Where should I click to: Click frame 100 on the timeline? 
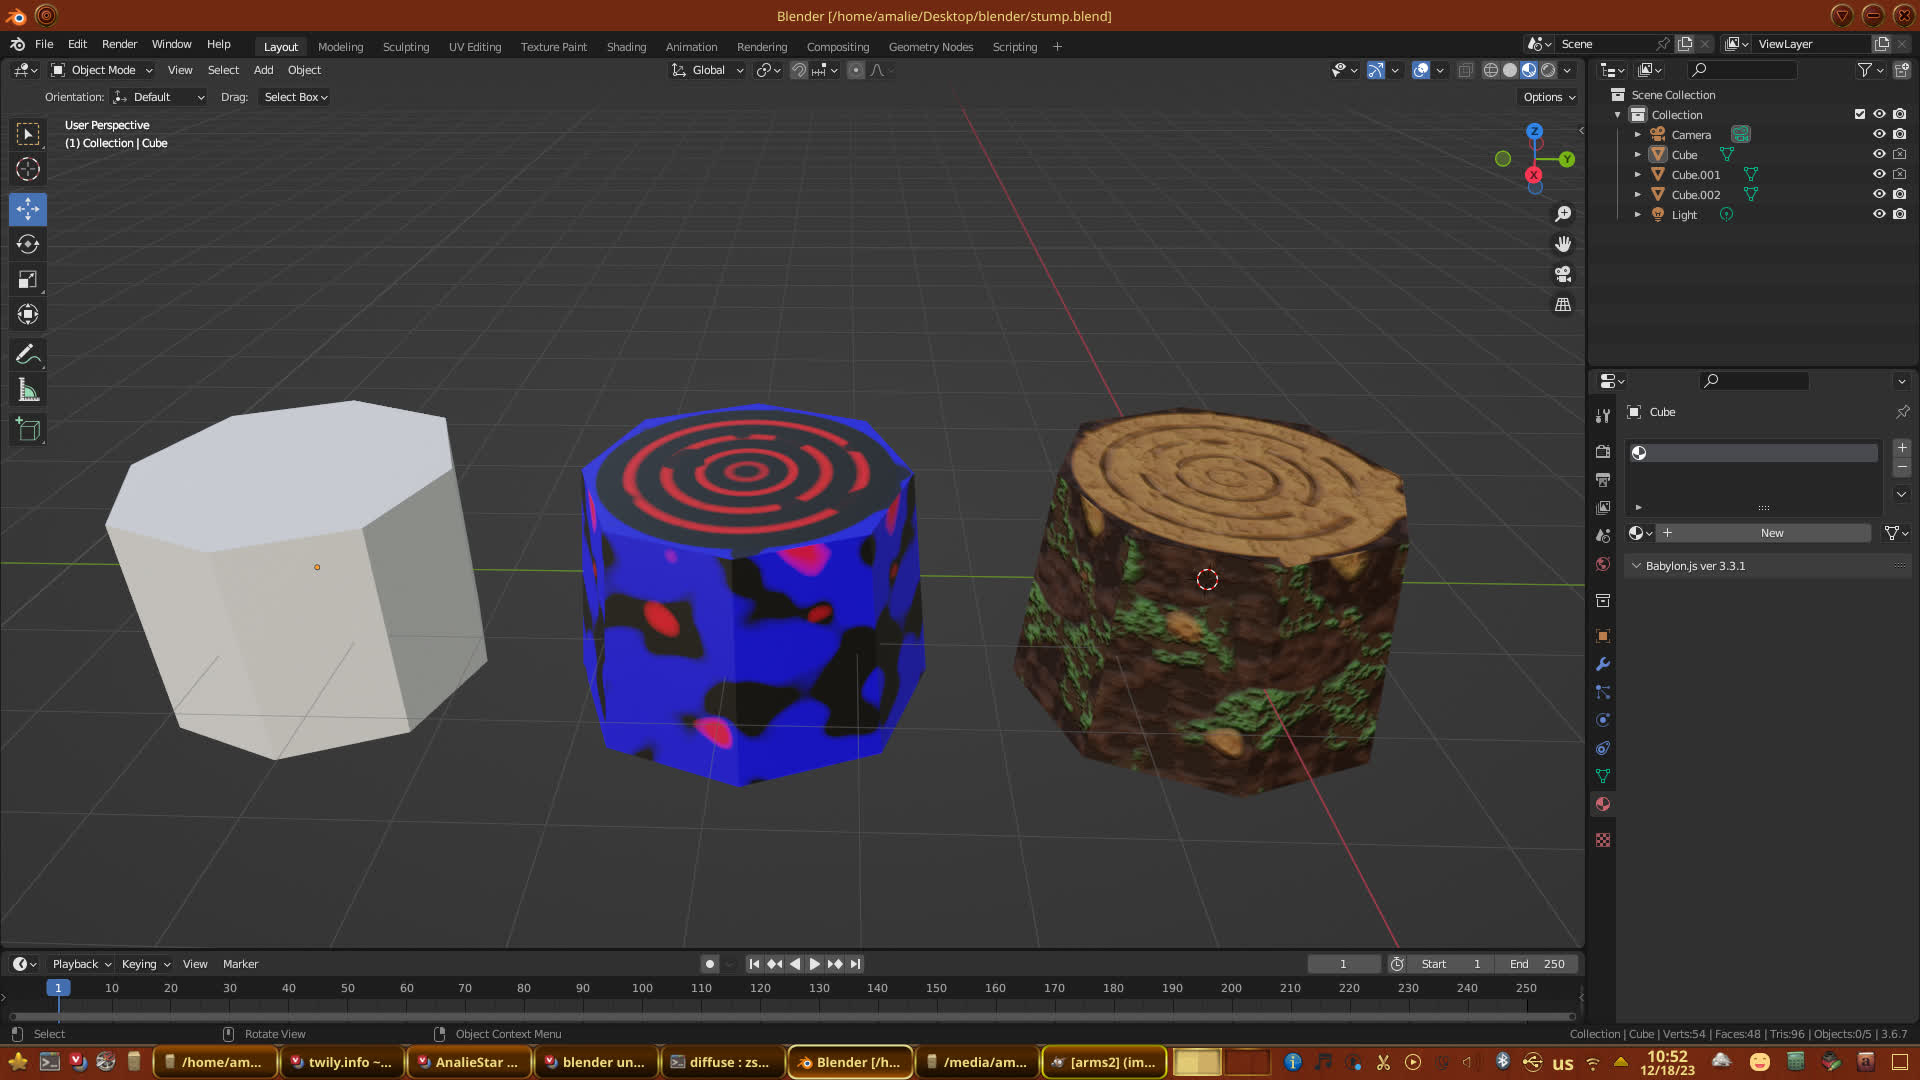[642, 989]
